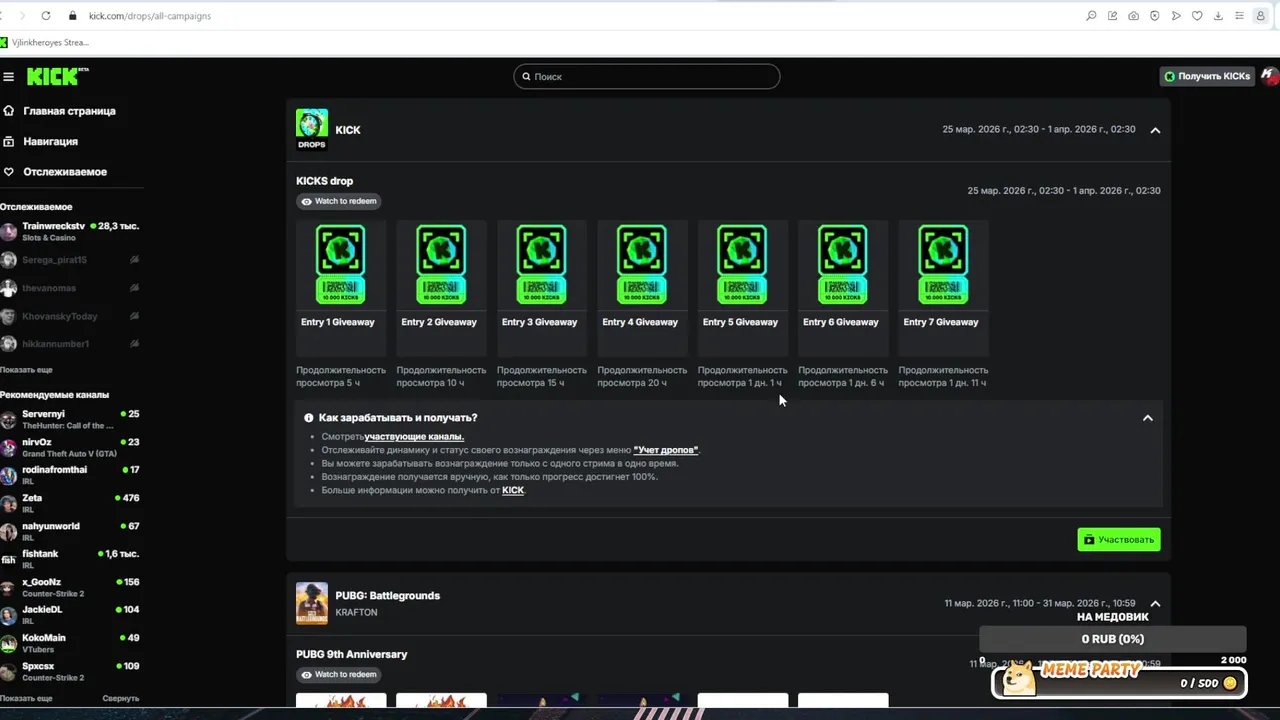The width and height of the screenshot is (1280, 720).
Task: Click the Получить KICKs button
Action: pos(1206,76)
